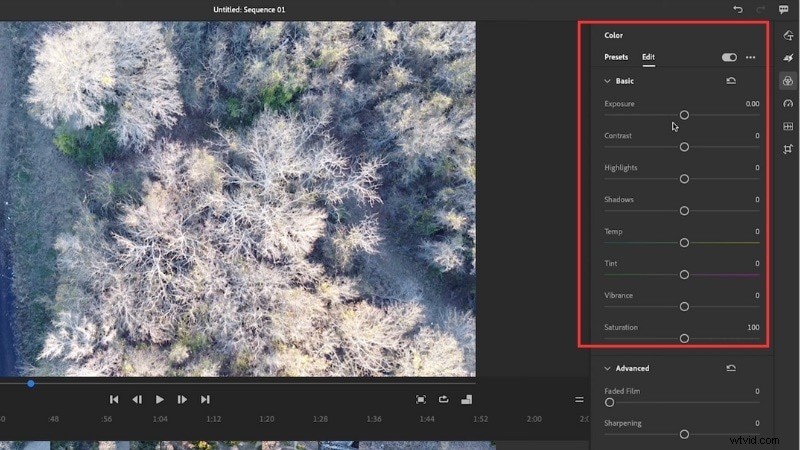Open the feedback chat bubble icon

tap(784, 9)
